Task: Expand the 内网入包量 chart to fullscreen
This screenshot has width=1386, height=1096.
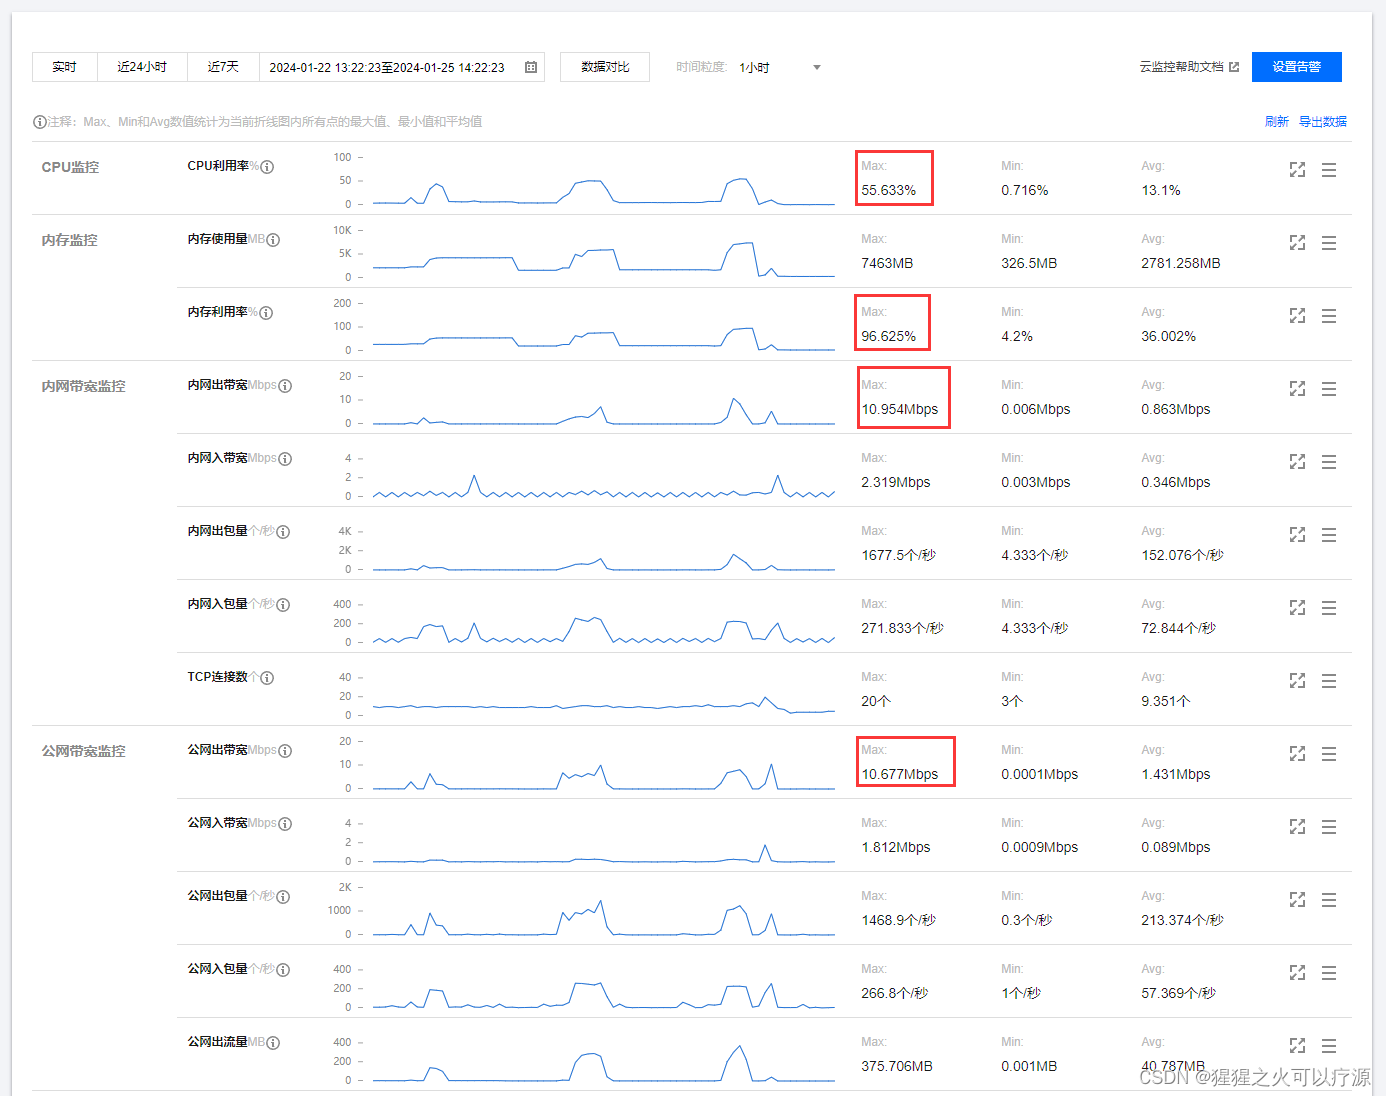Action: coord(1297,608)
